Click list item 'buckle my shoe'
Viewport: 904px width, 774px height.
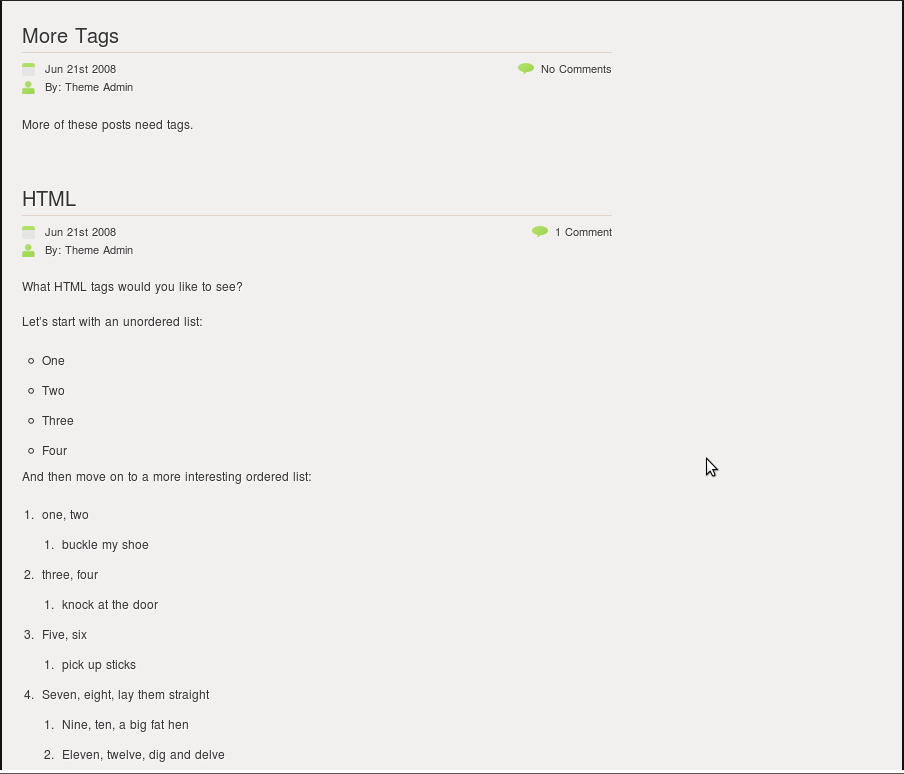[105, 545]
